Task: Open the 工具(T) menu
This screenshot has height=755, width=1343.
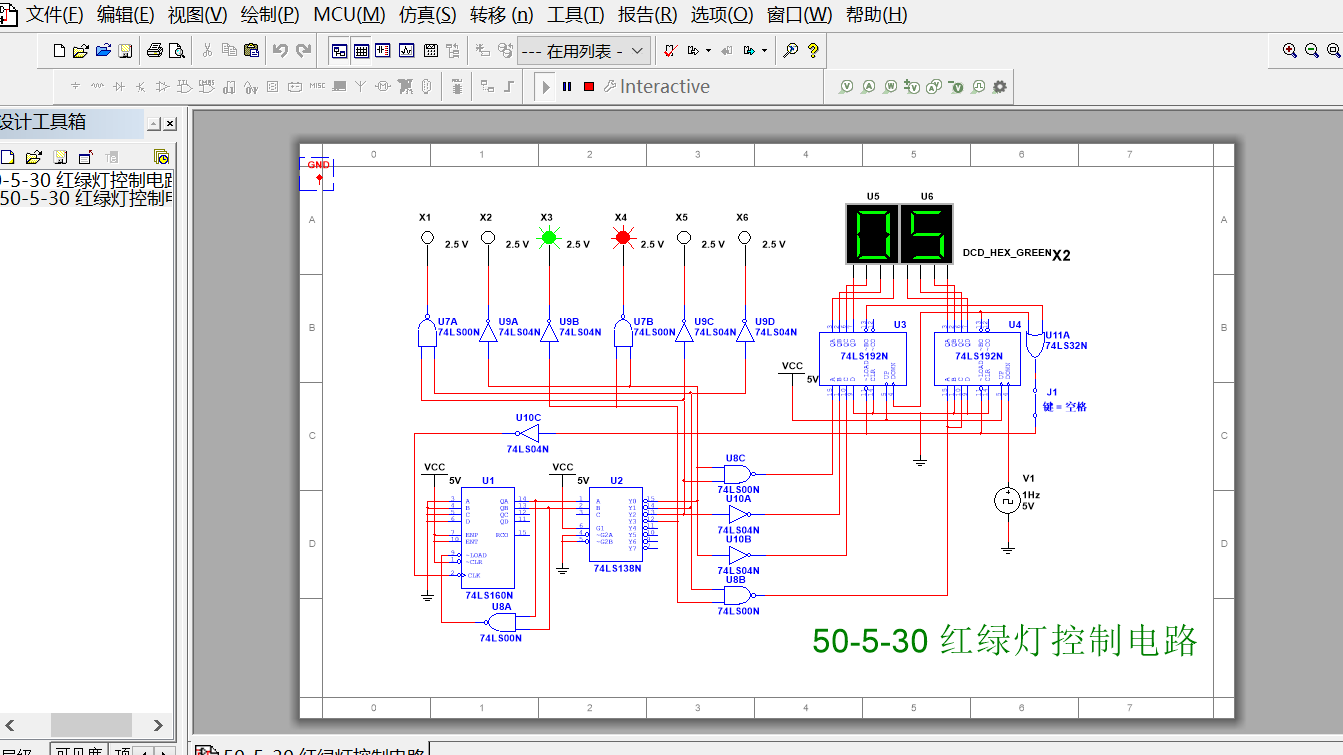Action: pyautogui.click(x=575, y=15)
